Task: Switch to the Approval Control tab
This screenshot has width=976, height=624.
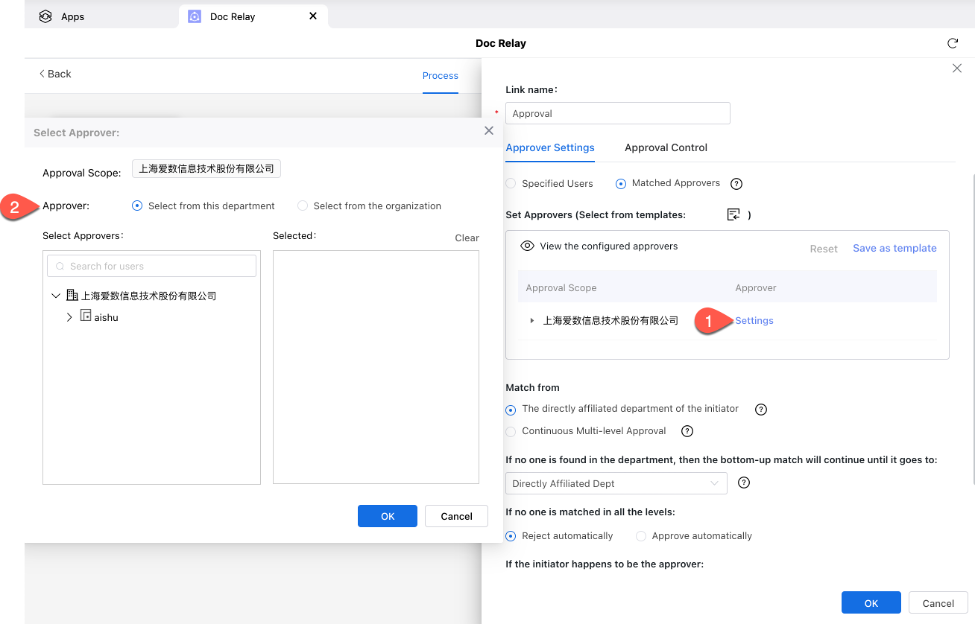Action: [x=665, y=147]
